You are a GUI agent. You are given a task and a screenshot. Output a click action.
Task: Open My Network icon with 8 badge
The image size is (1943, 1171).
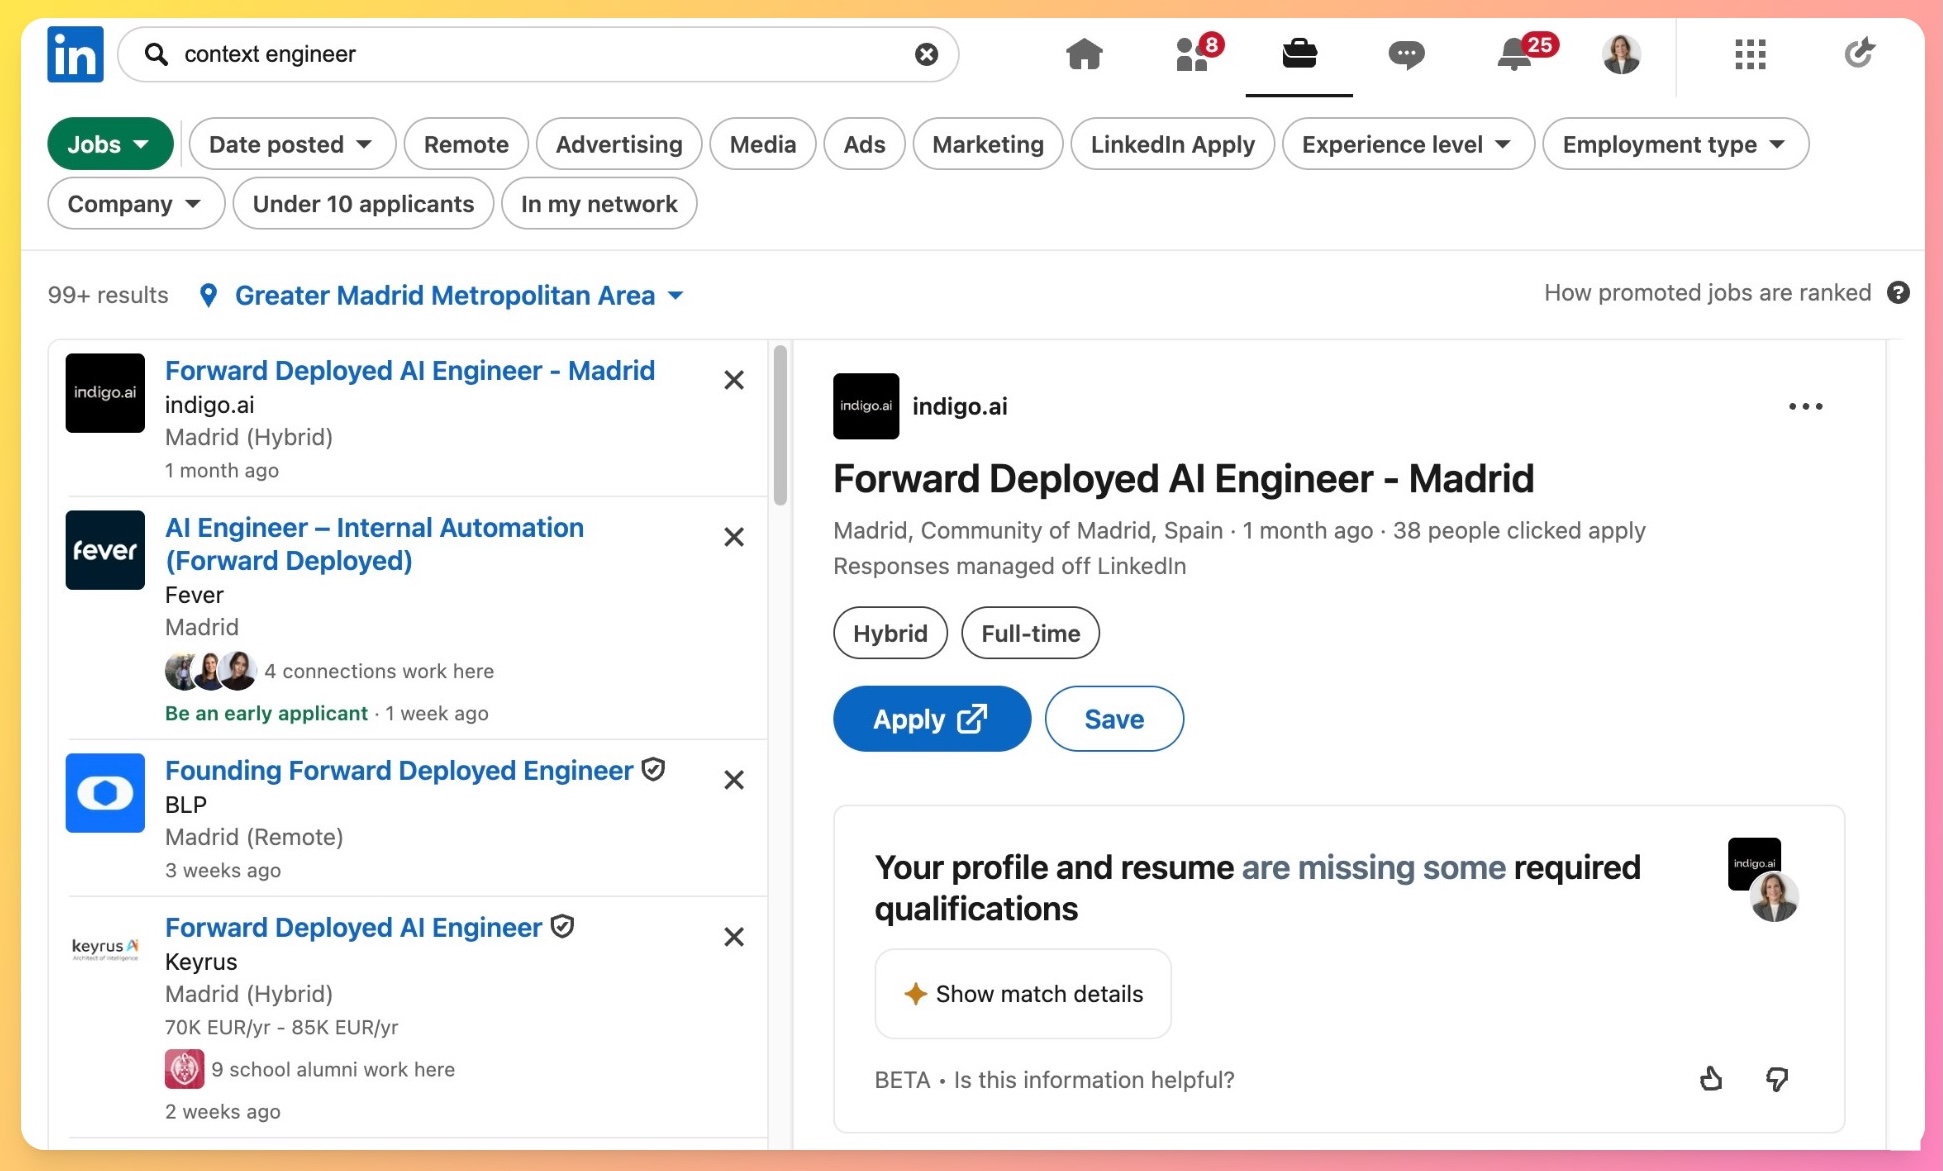pos(1197,54)
